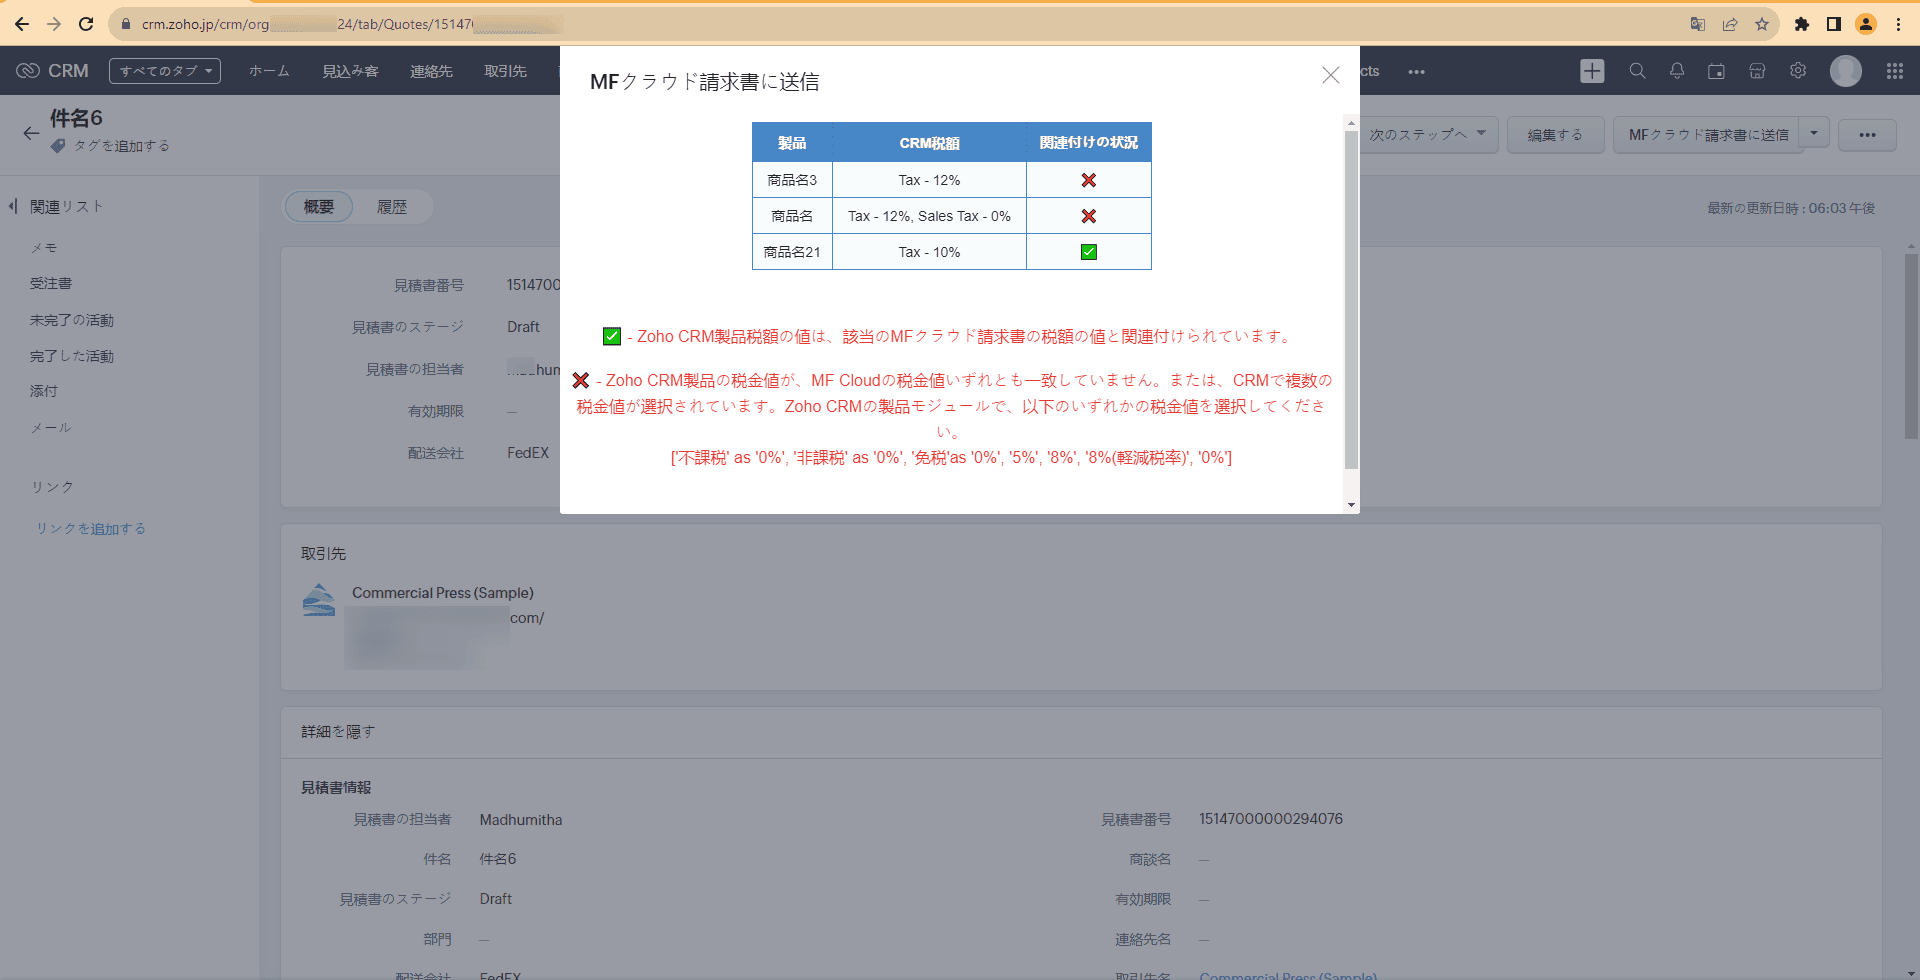This screenshot has height=980, width=1920.
Task: Open the user profile avatar in CRM
Action: click(x=1846, y=71)
